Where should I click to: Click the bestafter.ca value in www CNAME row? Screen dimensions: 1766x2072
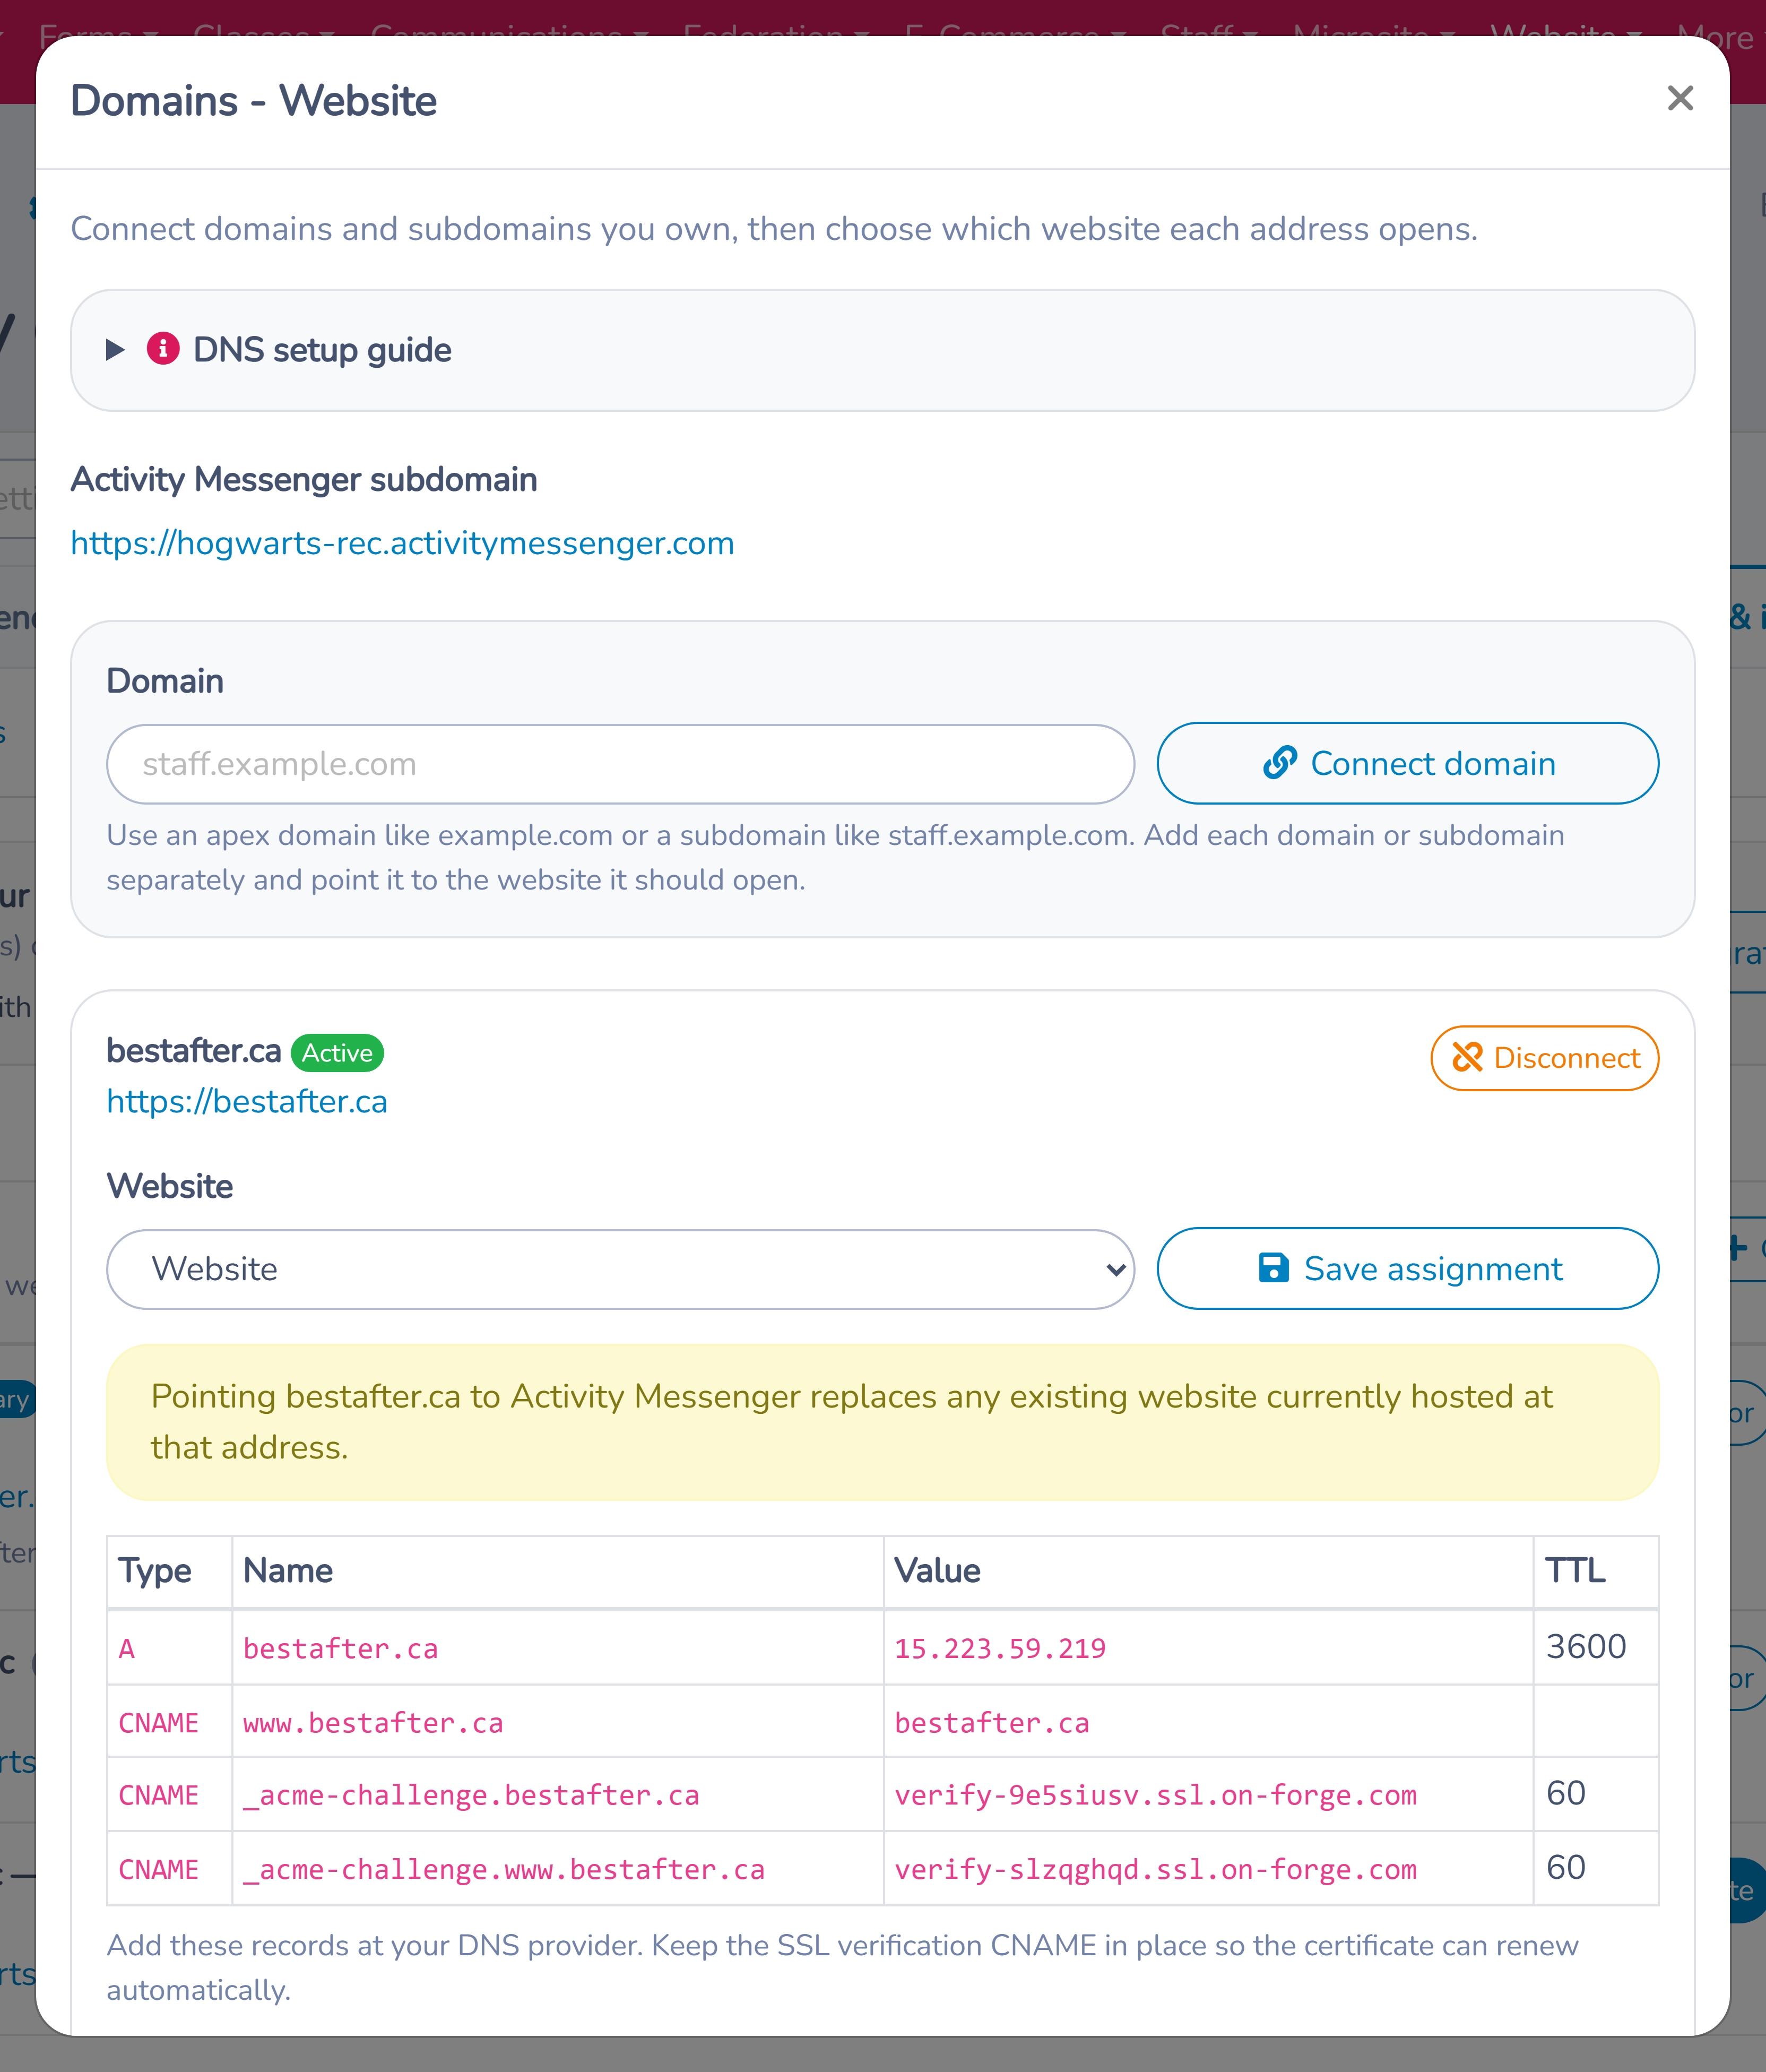click(992, 1723)
